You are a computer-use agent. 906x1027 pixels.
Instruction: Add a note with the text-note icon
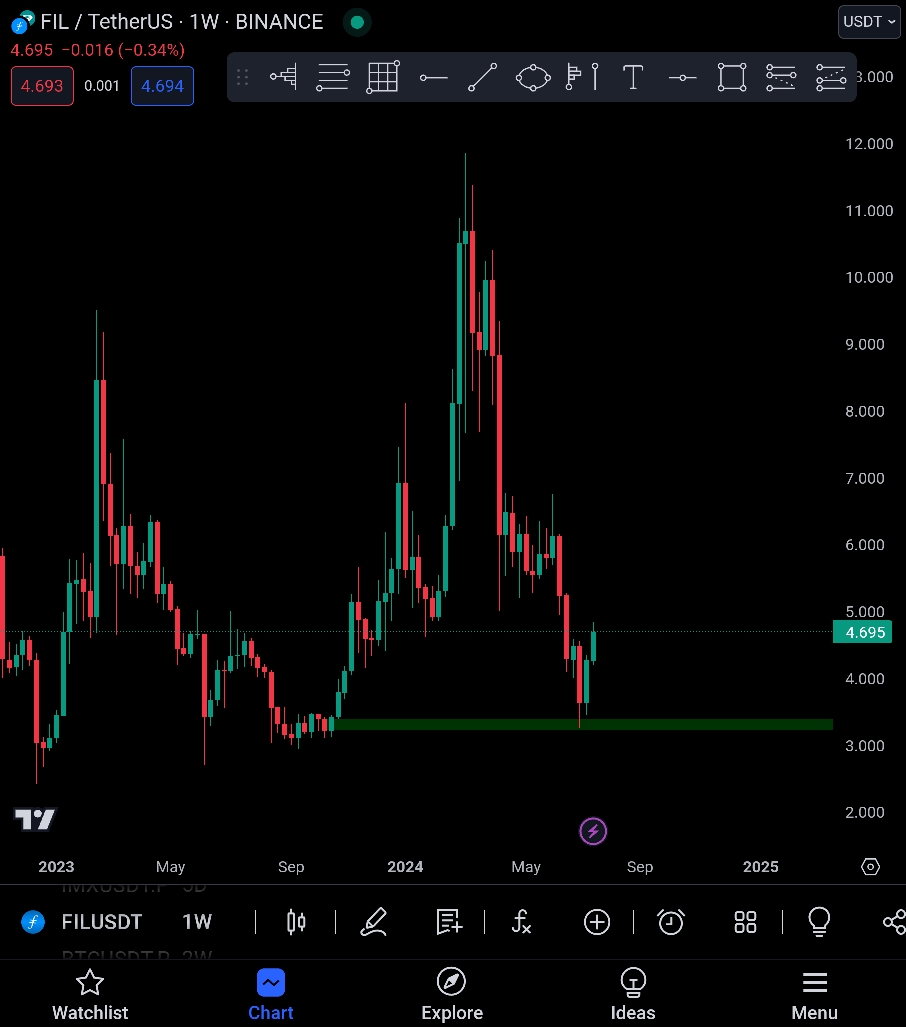click(449, 922)
